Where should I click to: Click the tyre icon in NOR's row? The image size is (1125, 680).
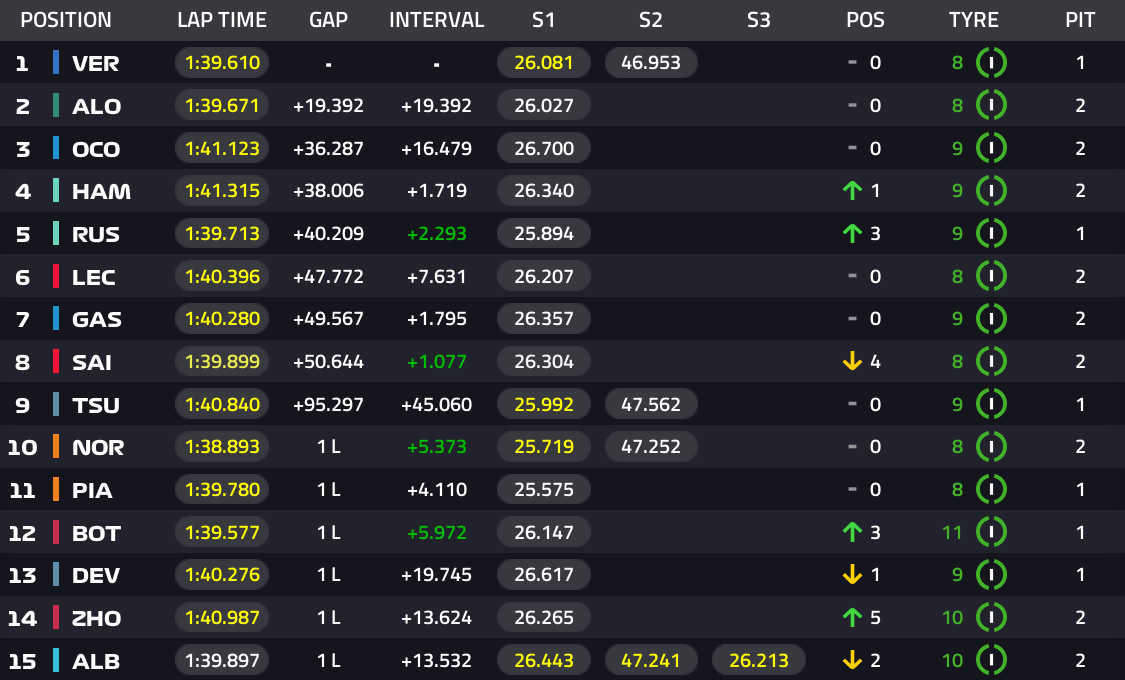991,447
